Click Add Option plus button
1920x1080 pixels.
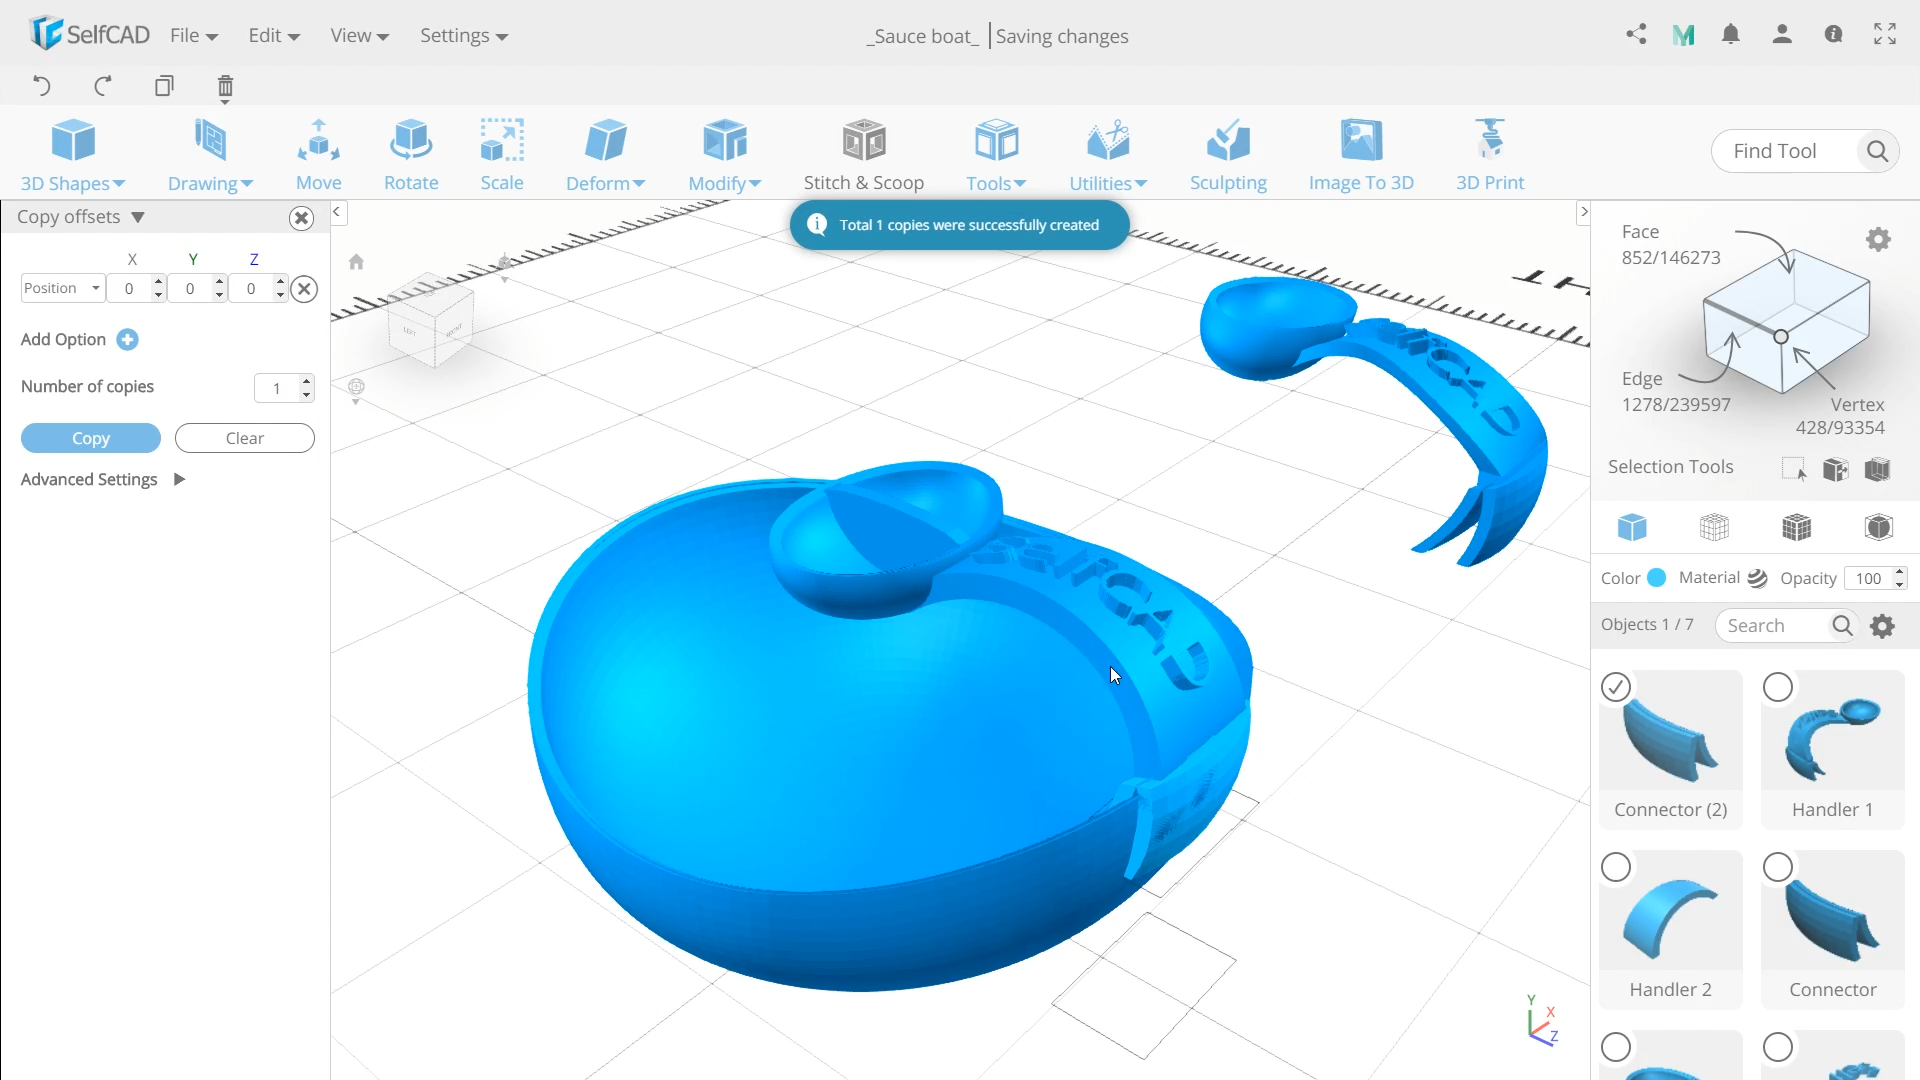[127, 339]
